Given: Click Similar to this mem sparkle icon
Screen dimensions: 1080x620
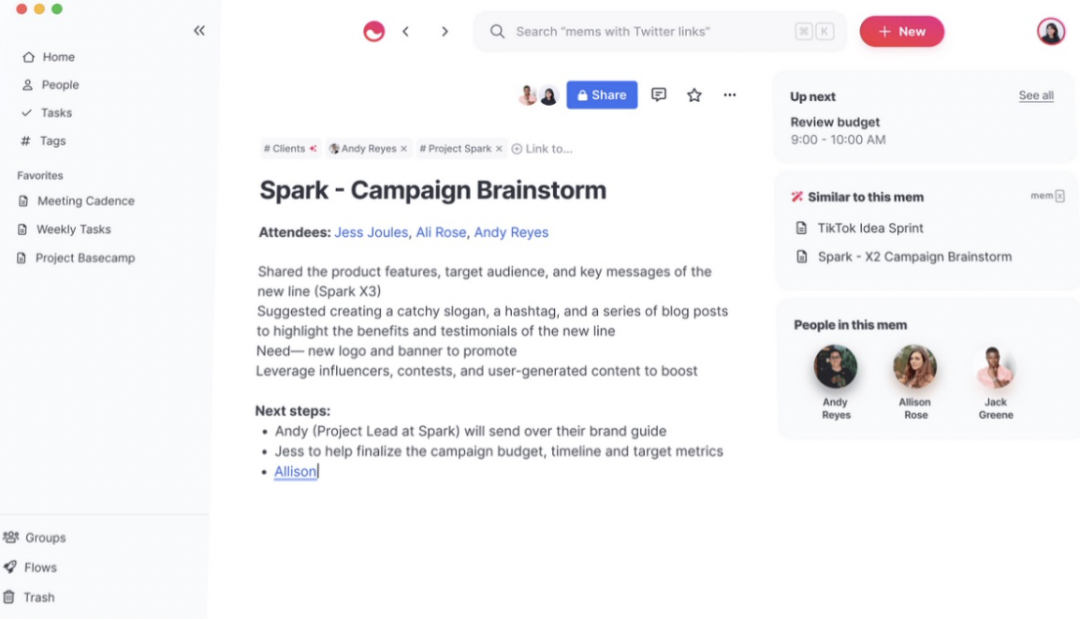Looking at the screenshot, I should pos(797,197).
